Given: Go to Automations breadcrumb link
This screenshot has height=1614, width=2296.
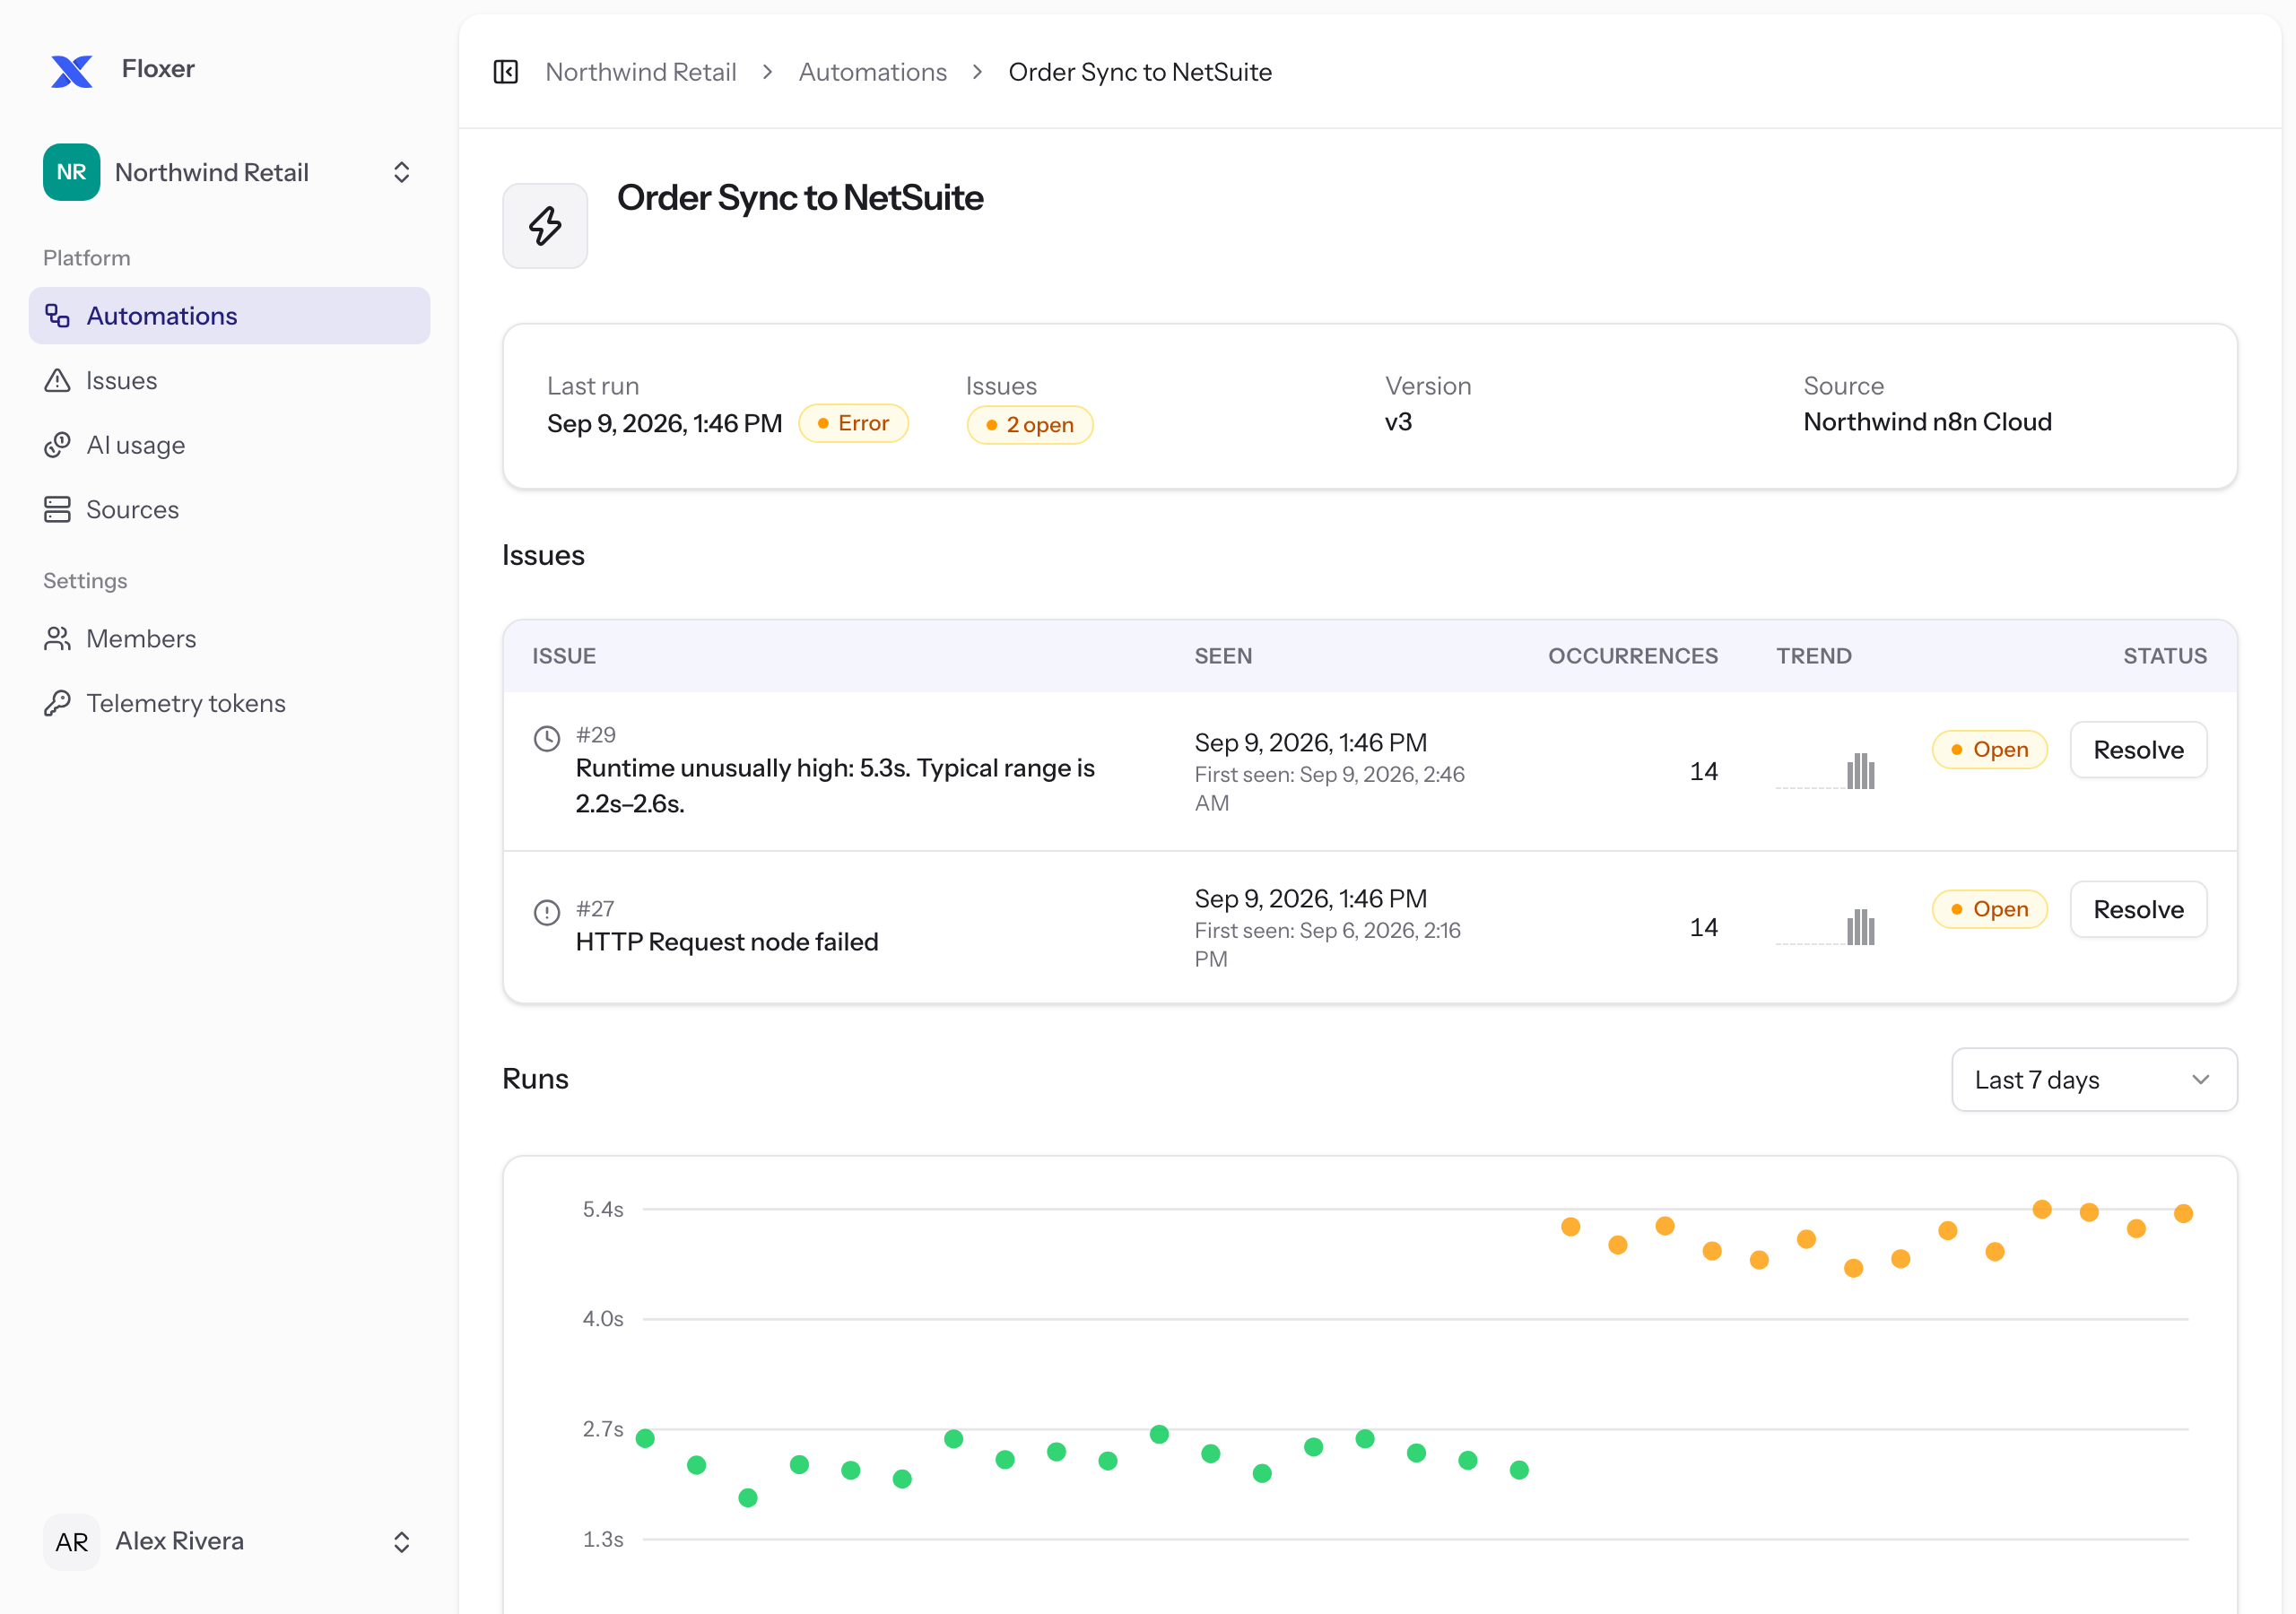Looking at the screenshot, I should tap(872, 72).
